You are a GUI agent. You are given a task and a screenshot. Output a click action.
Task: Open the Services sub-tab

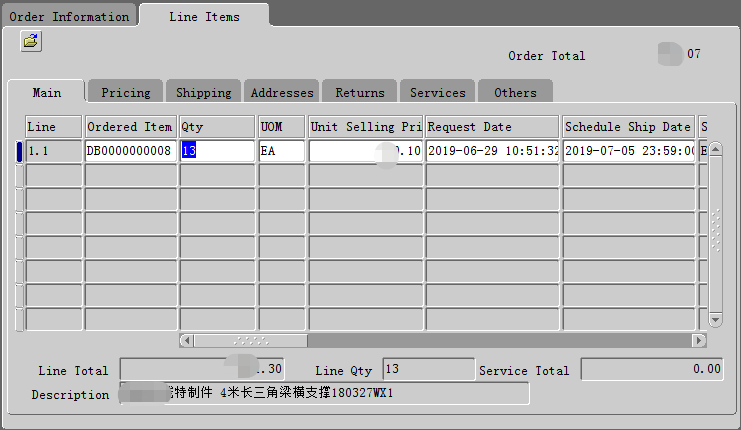[438, 92]
